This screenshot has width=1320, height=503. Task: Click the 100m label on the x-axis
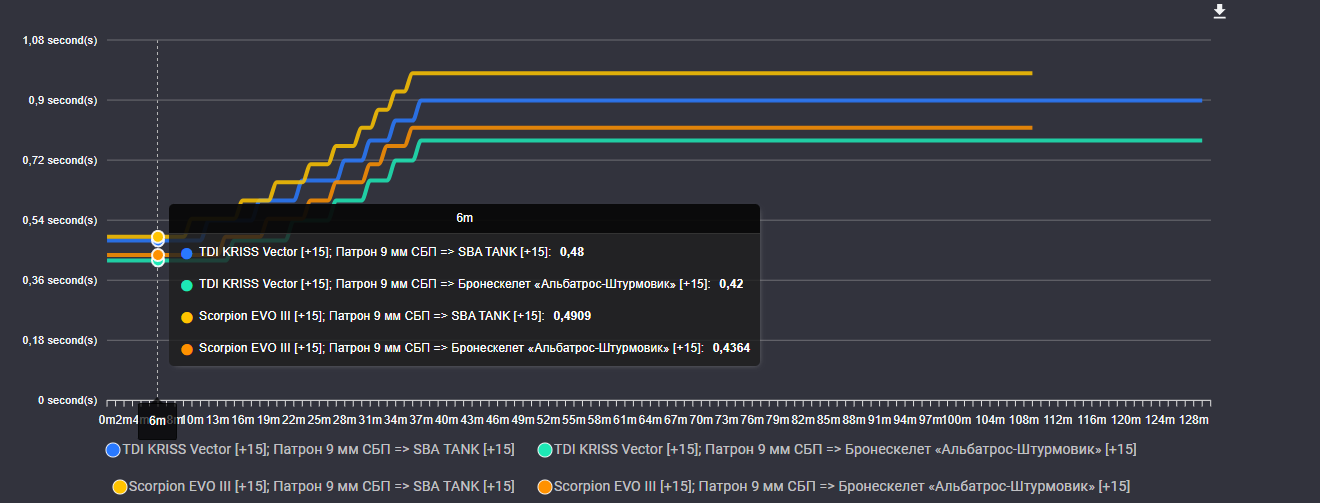pyautogui.click(x=958, y=419)
